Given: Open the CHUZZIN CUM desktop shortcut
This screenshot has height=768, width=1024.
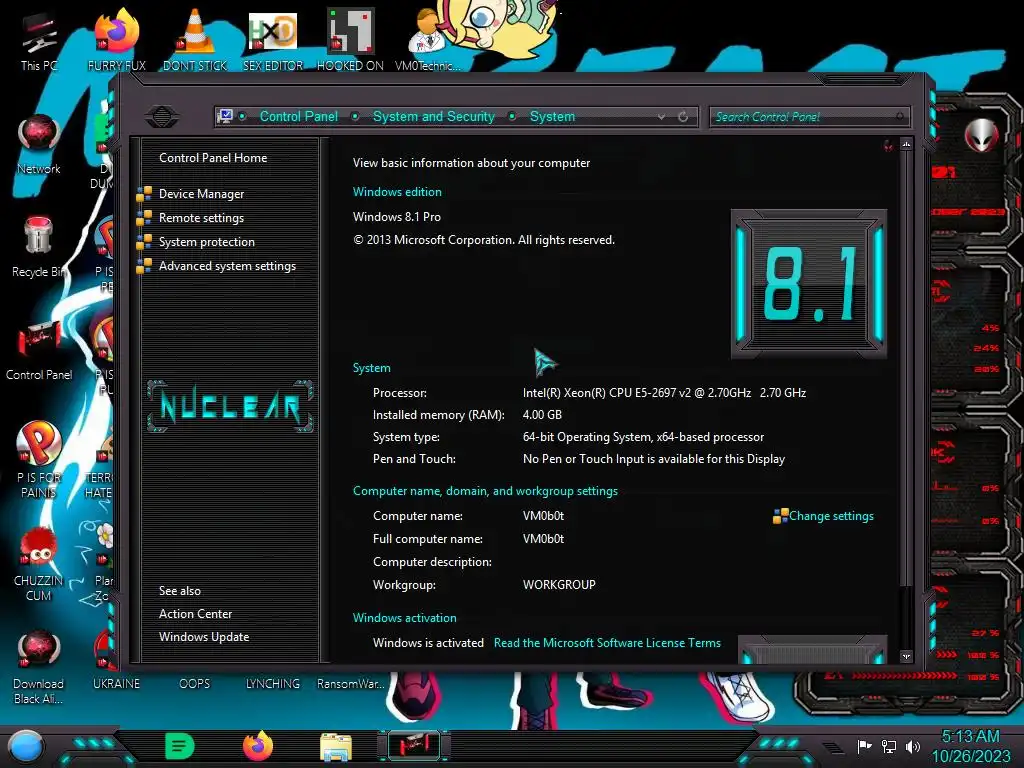Looking at the screenshot, I should click(x=39, y=564).
